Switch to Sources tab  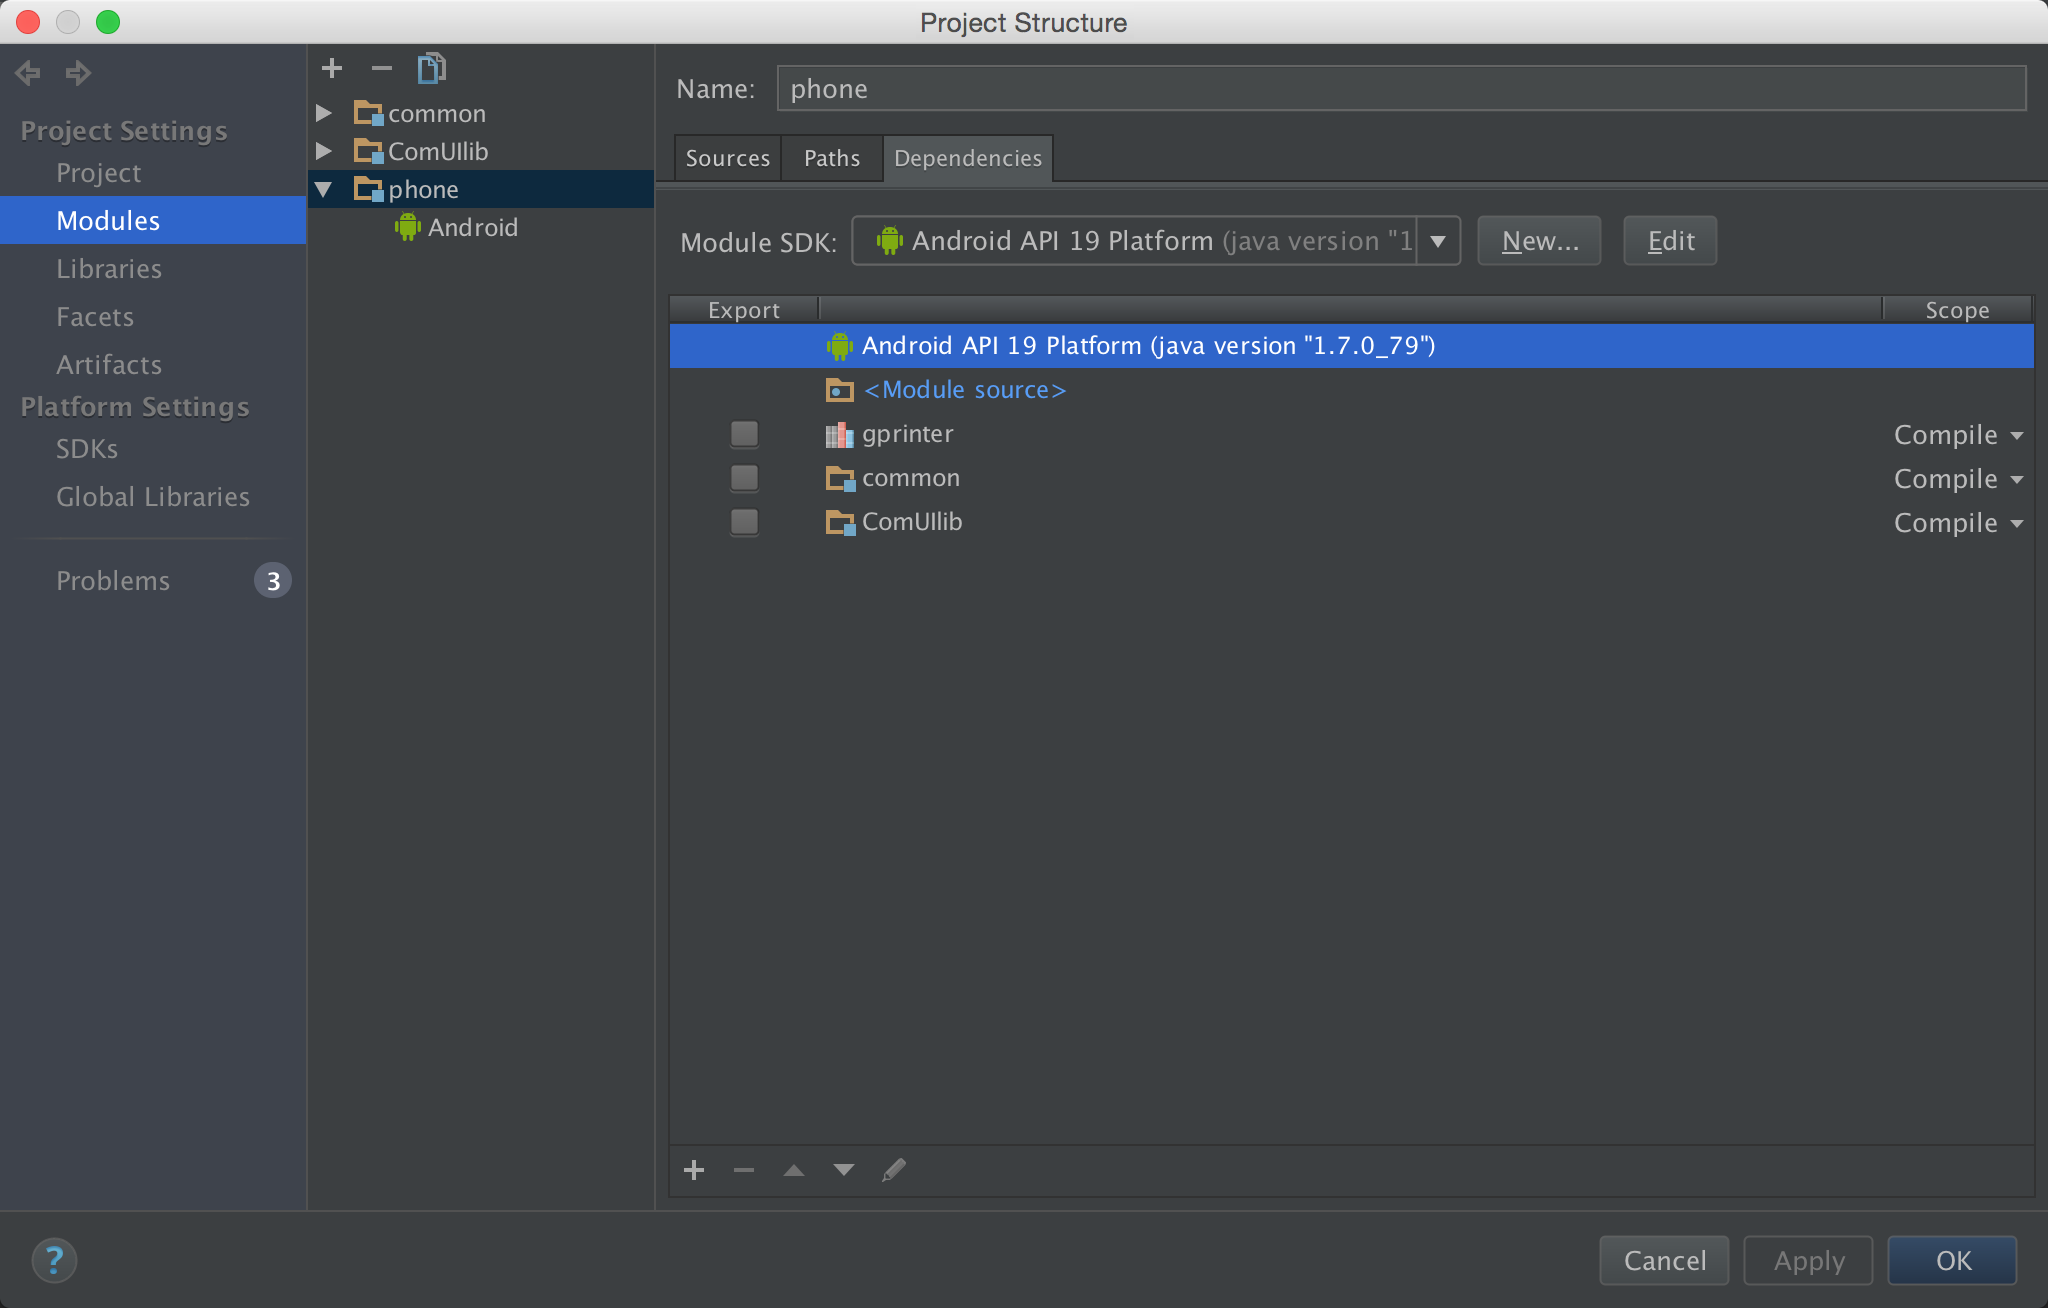(x=725, y=157)
